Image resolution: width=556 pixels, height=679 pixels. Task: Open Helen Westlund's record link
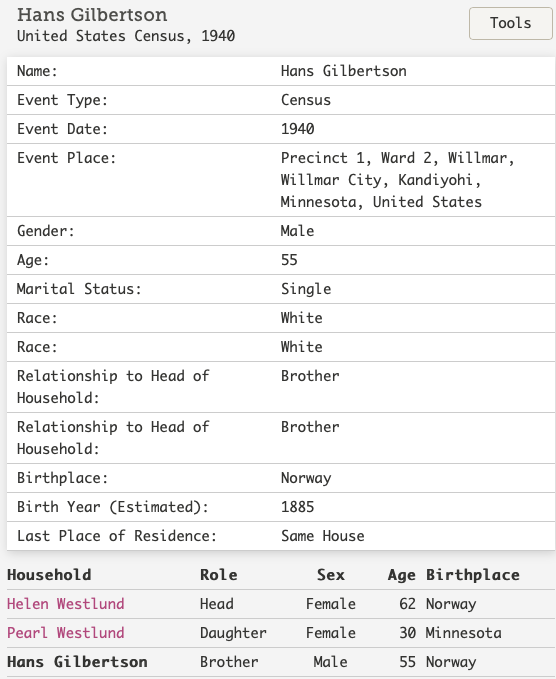click(66, 604)
